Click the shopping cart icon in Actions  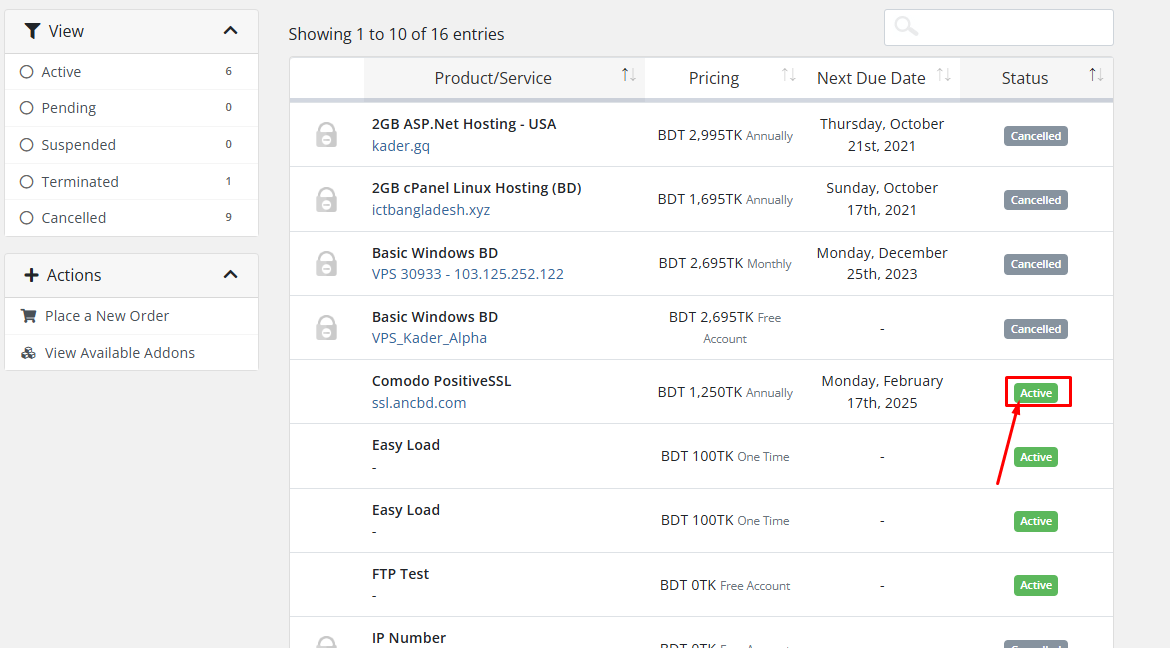28,316
